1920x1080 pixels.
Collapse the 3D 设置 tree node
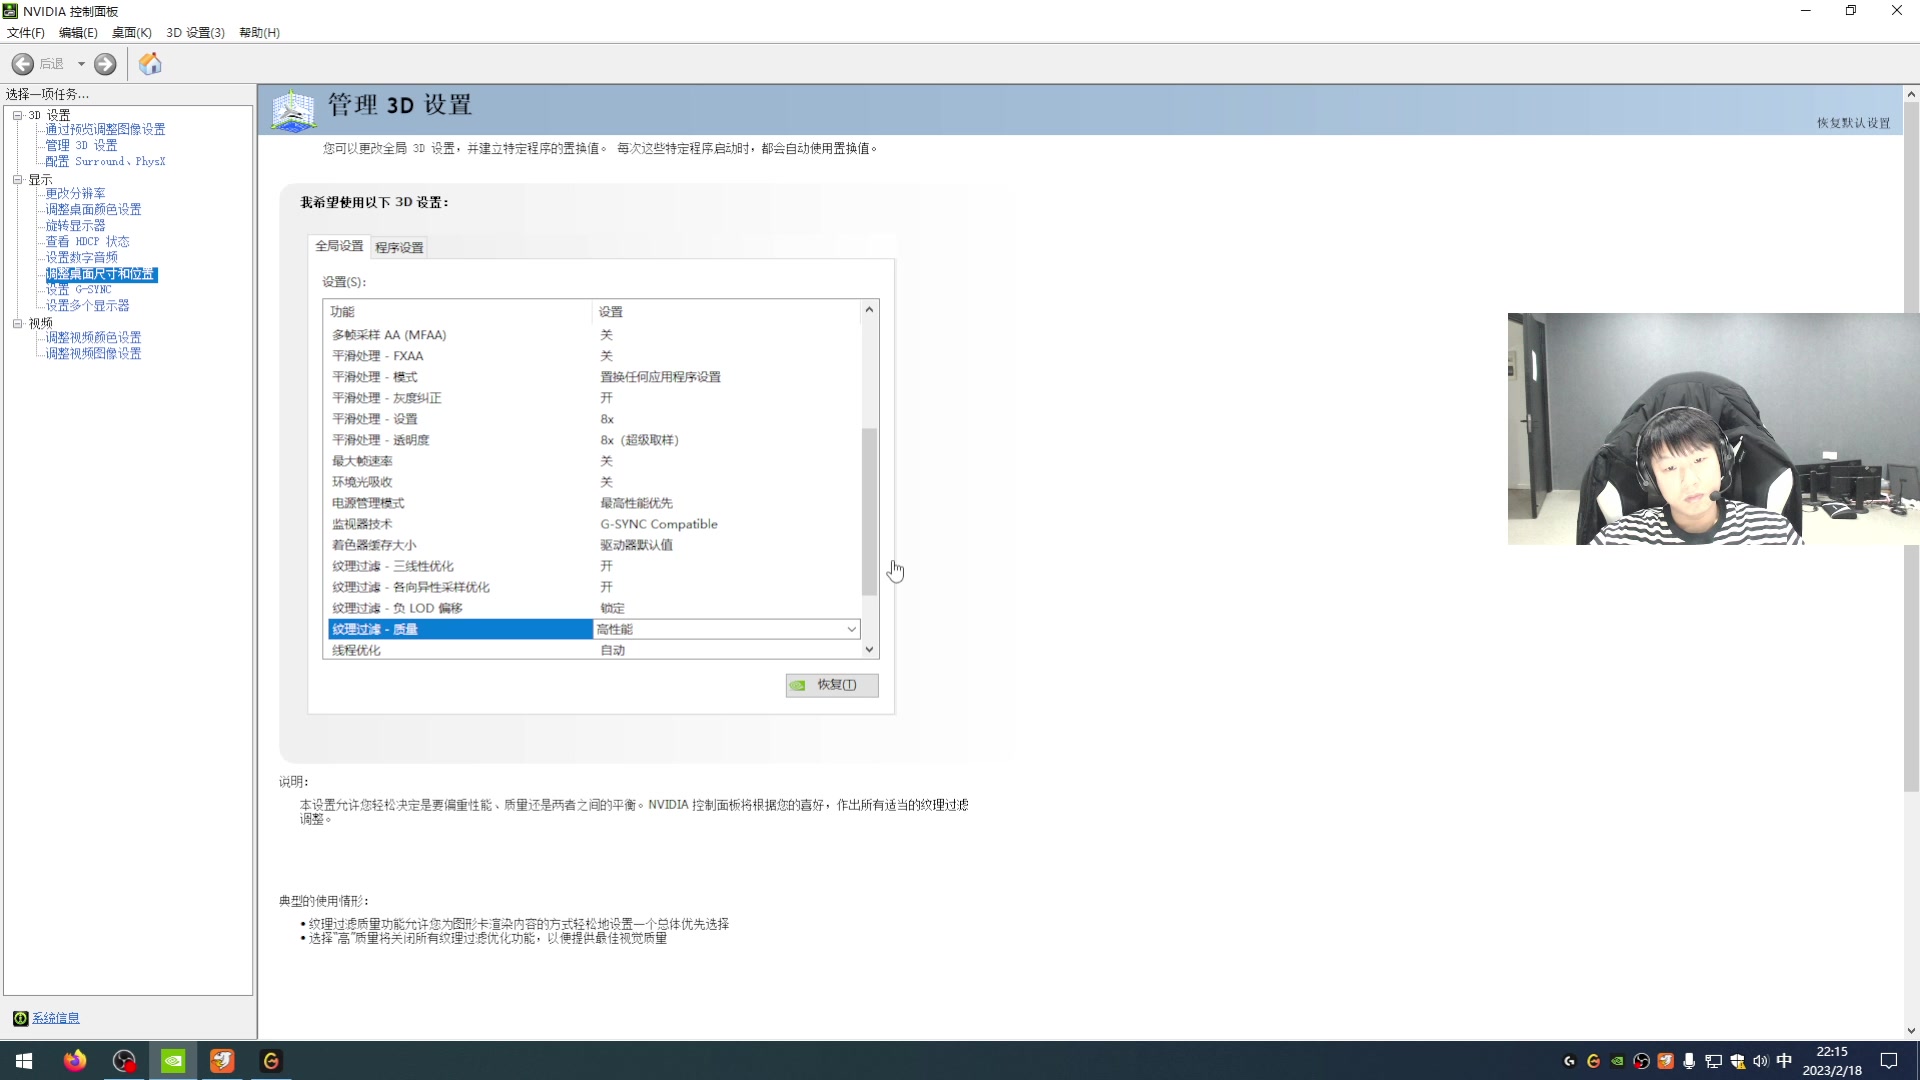point(17,115)
